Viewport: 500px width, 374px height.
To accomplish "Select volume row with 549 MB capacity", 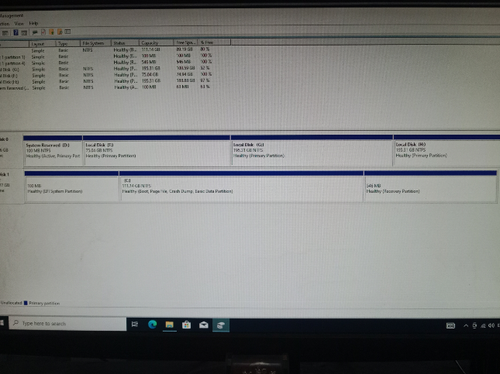I will [x=107, y=63].
